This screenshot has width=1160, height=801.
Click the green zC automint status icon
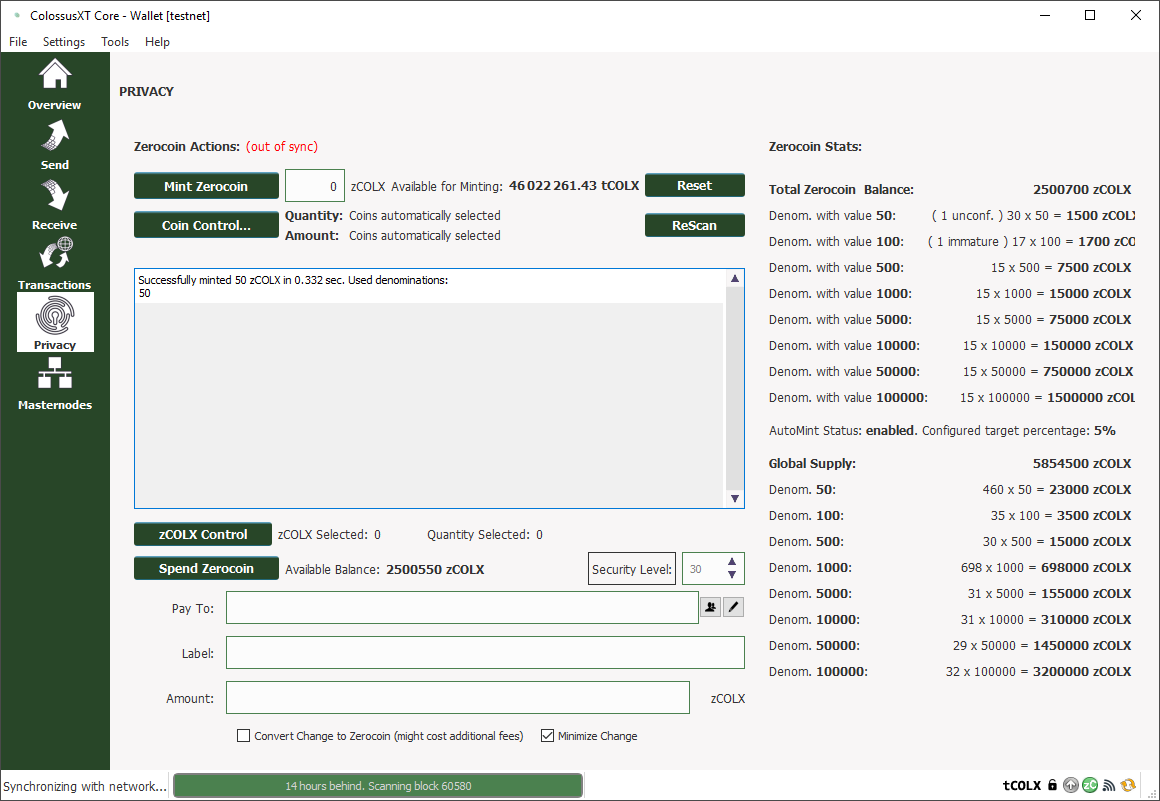(1090, 785)
